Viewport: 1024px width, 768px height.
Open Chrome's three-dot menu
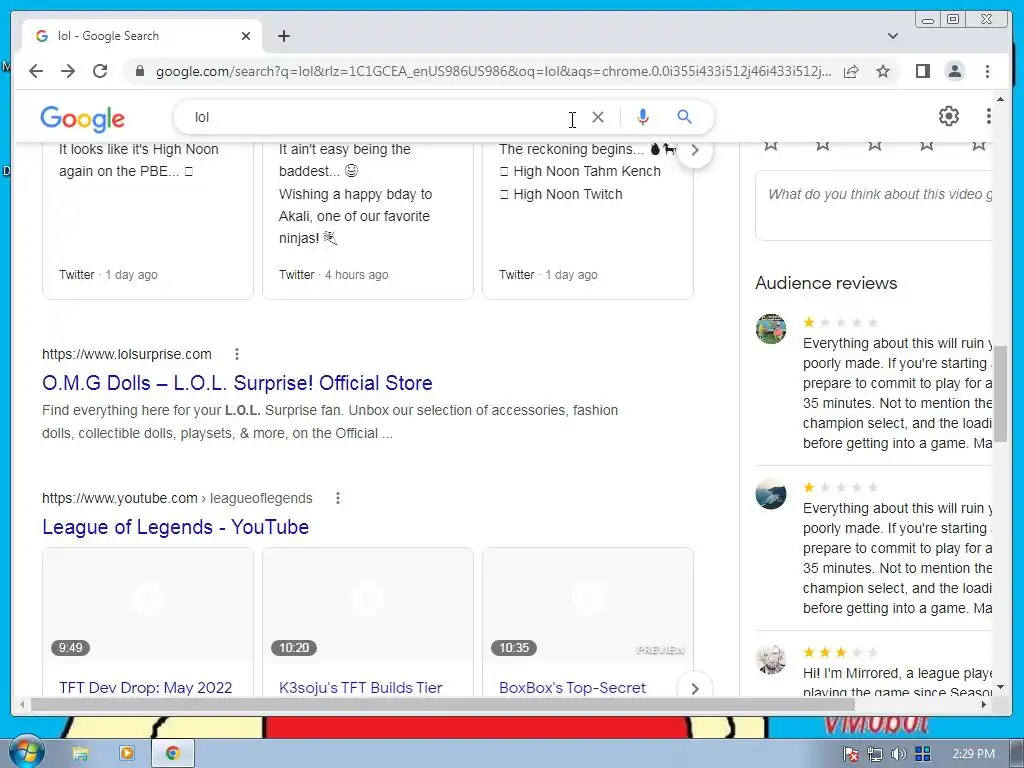tap(987, 71)
